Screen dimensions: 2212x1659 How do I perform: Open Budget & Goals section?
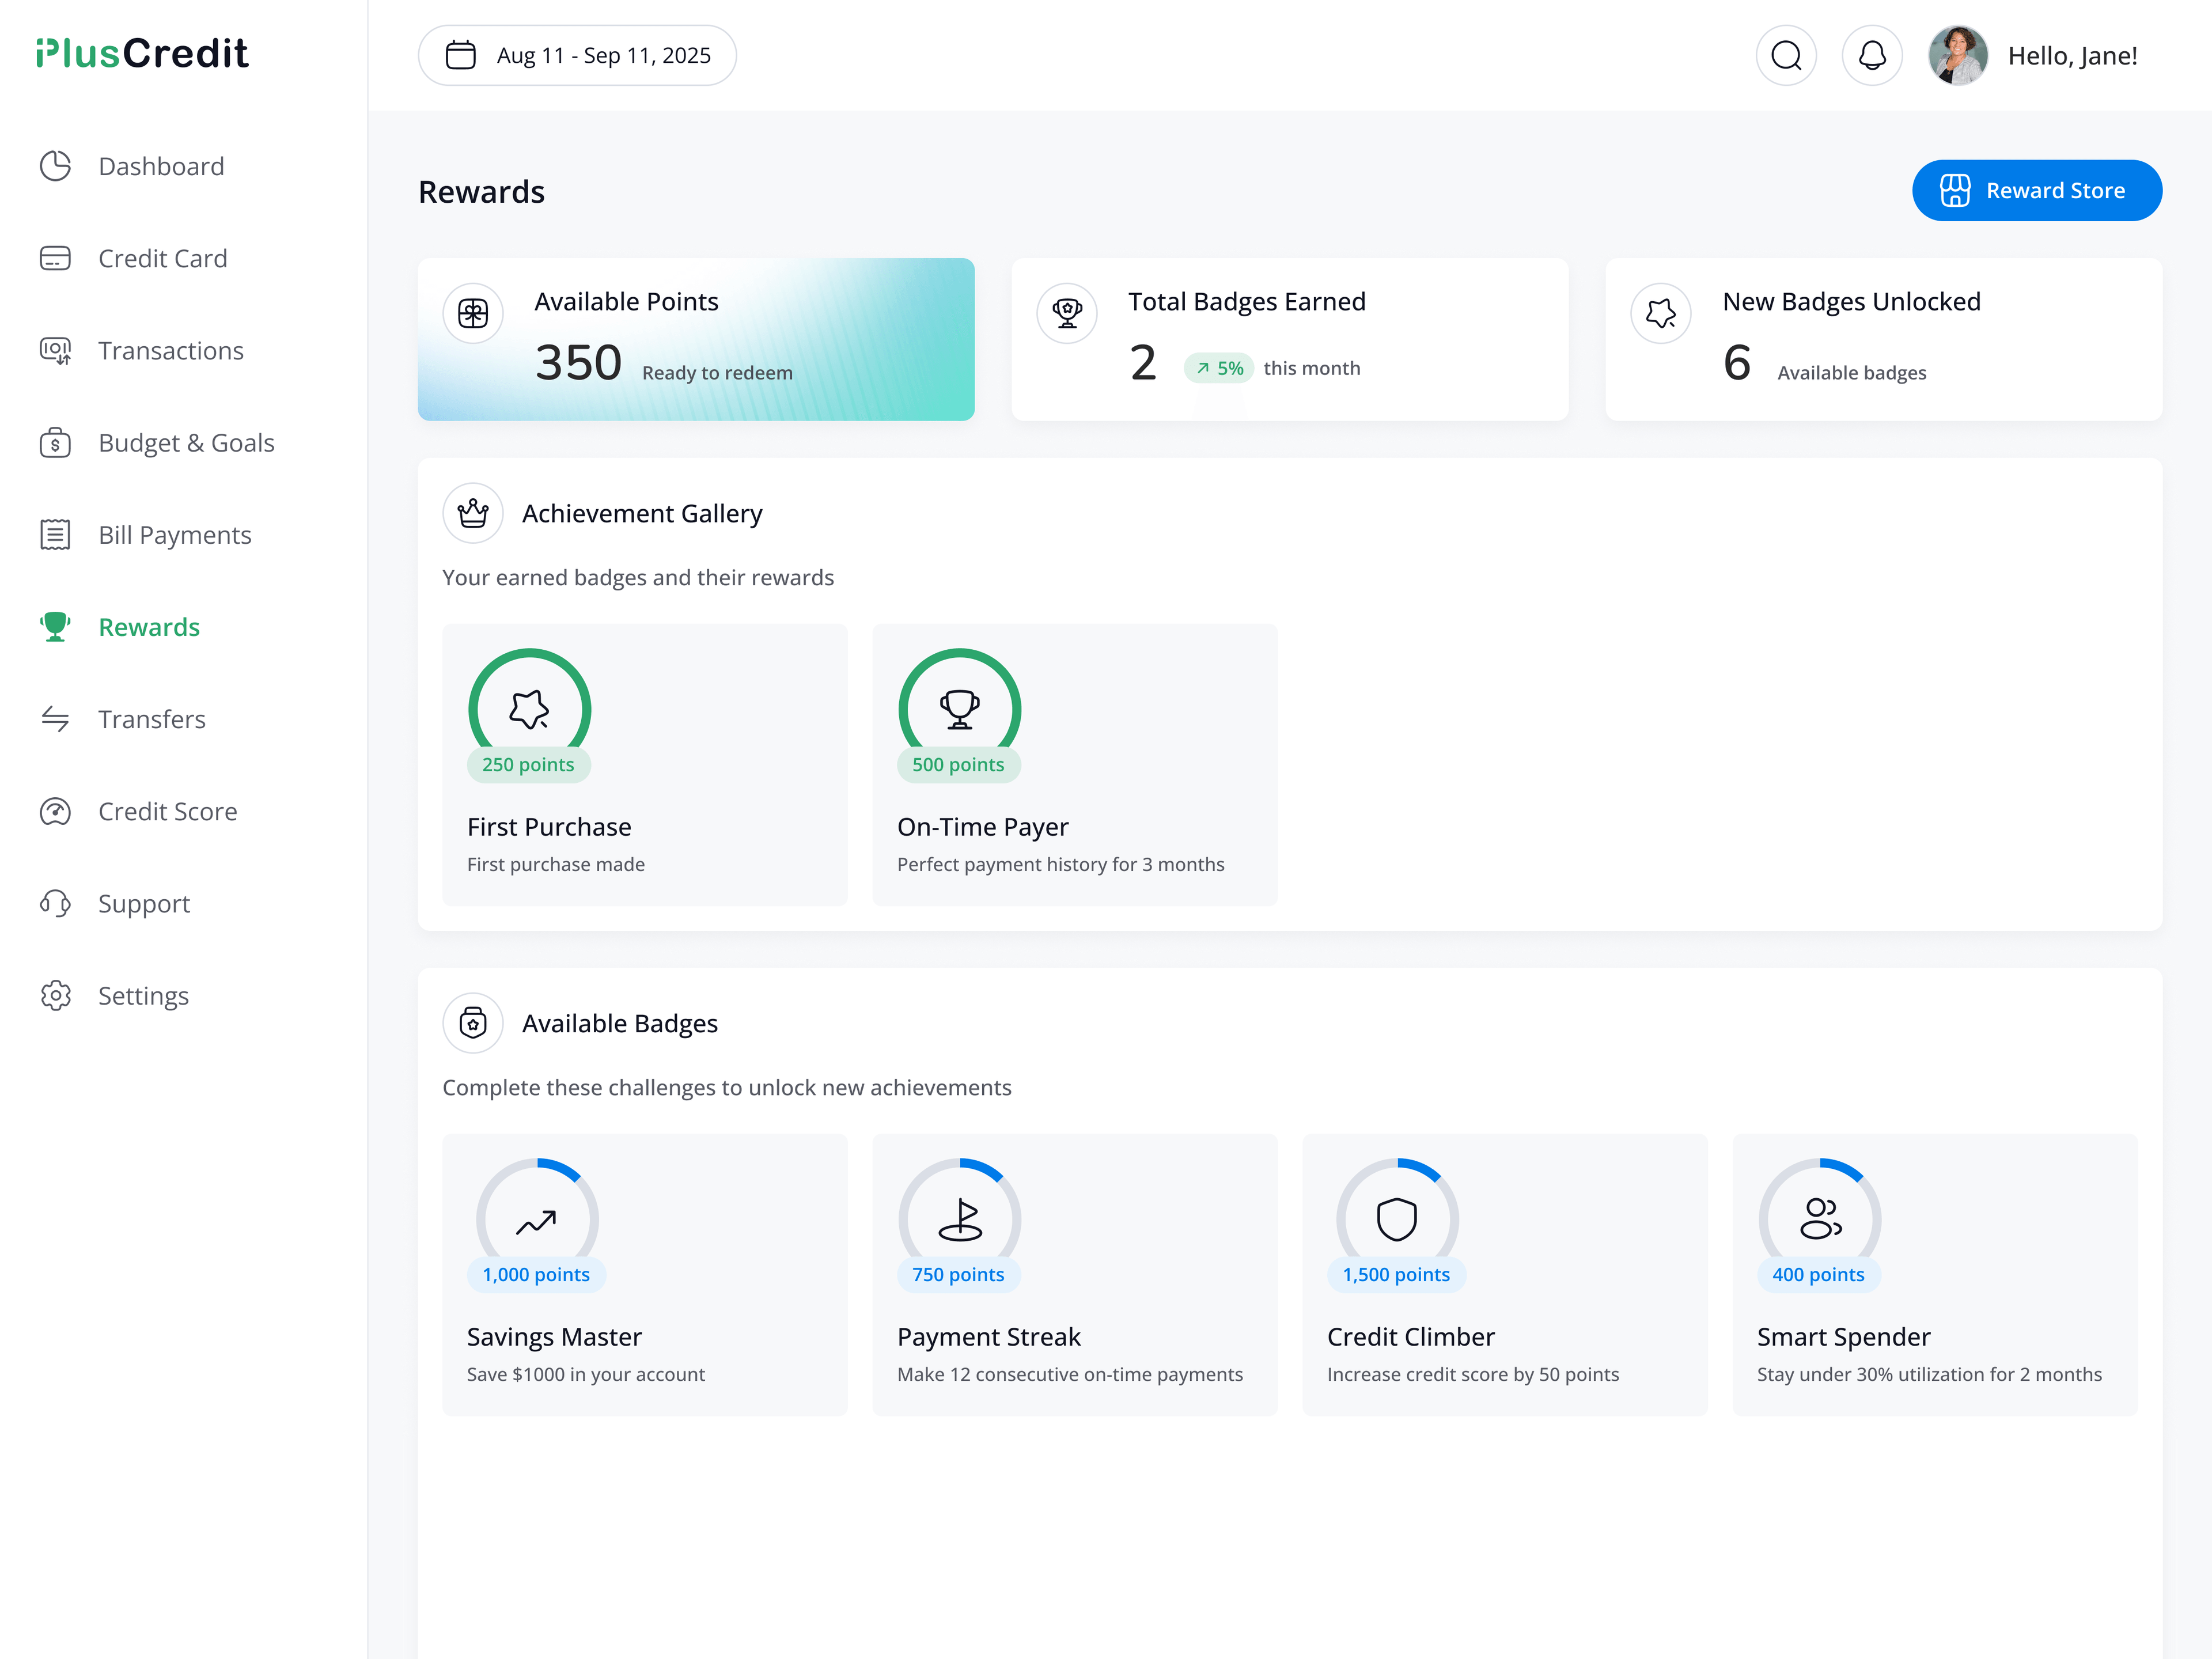pyautogui.click(x=157, y=443)
